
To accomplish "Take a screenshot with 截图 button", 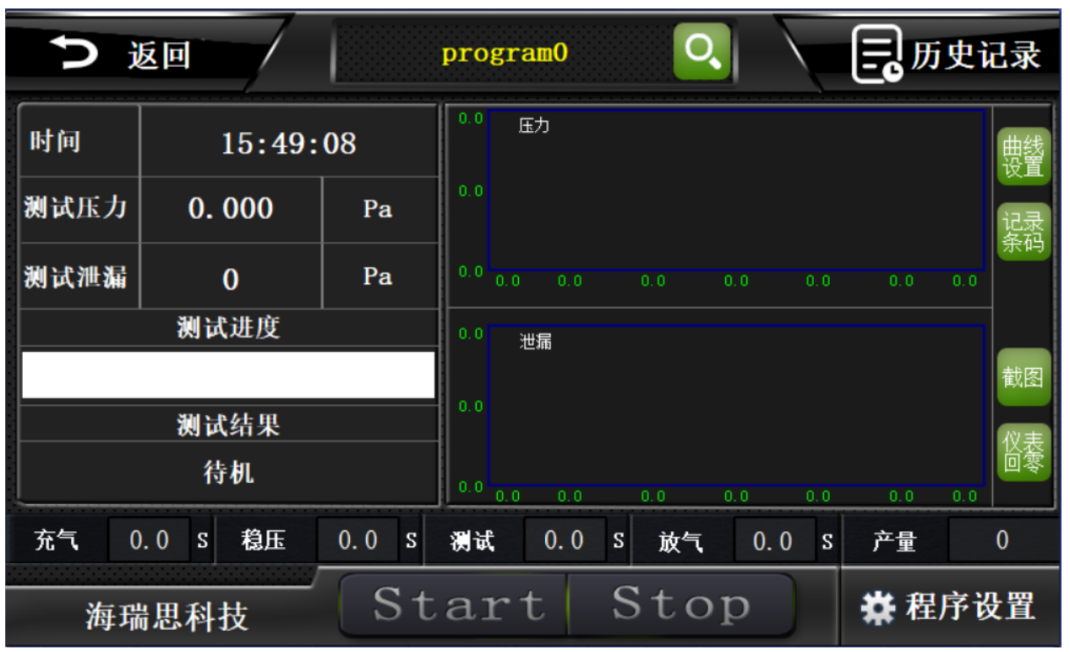I will 1023,377.
